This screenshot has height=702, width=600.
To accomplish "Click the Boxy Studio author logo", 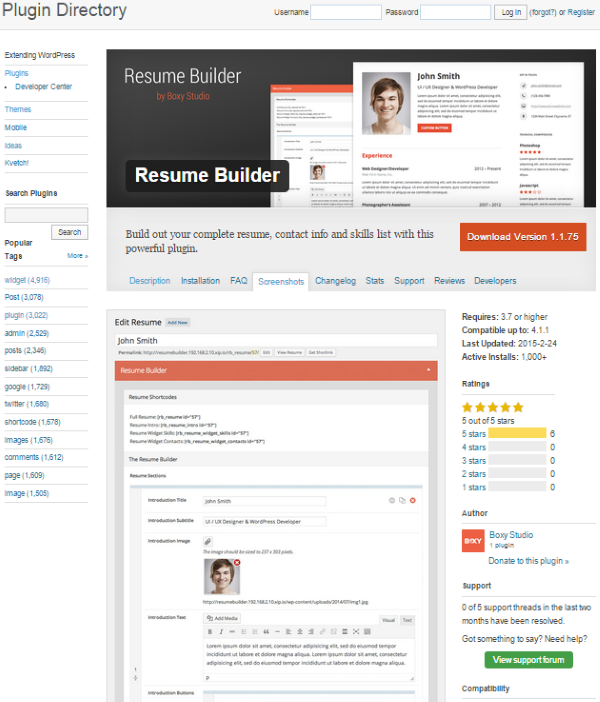I will coord(473,540).
